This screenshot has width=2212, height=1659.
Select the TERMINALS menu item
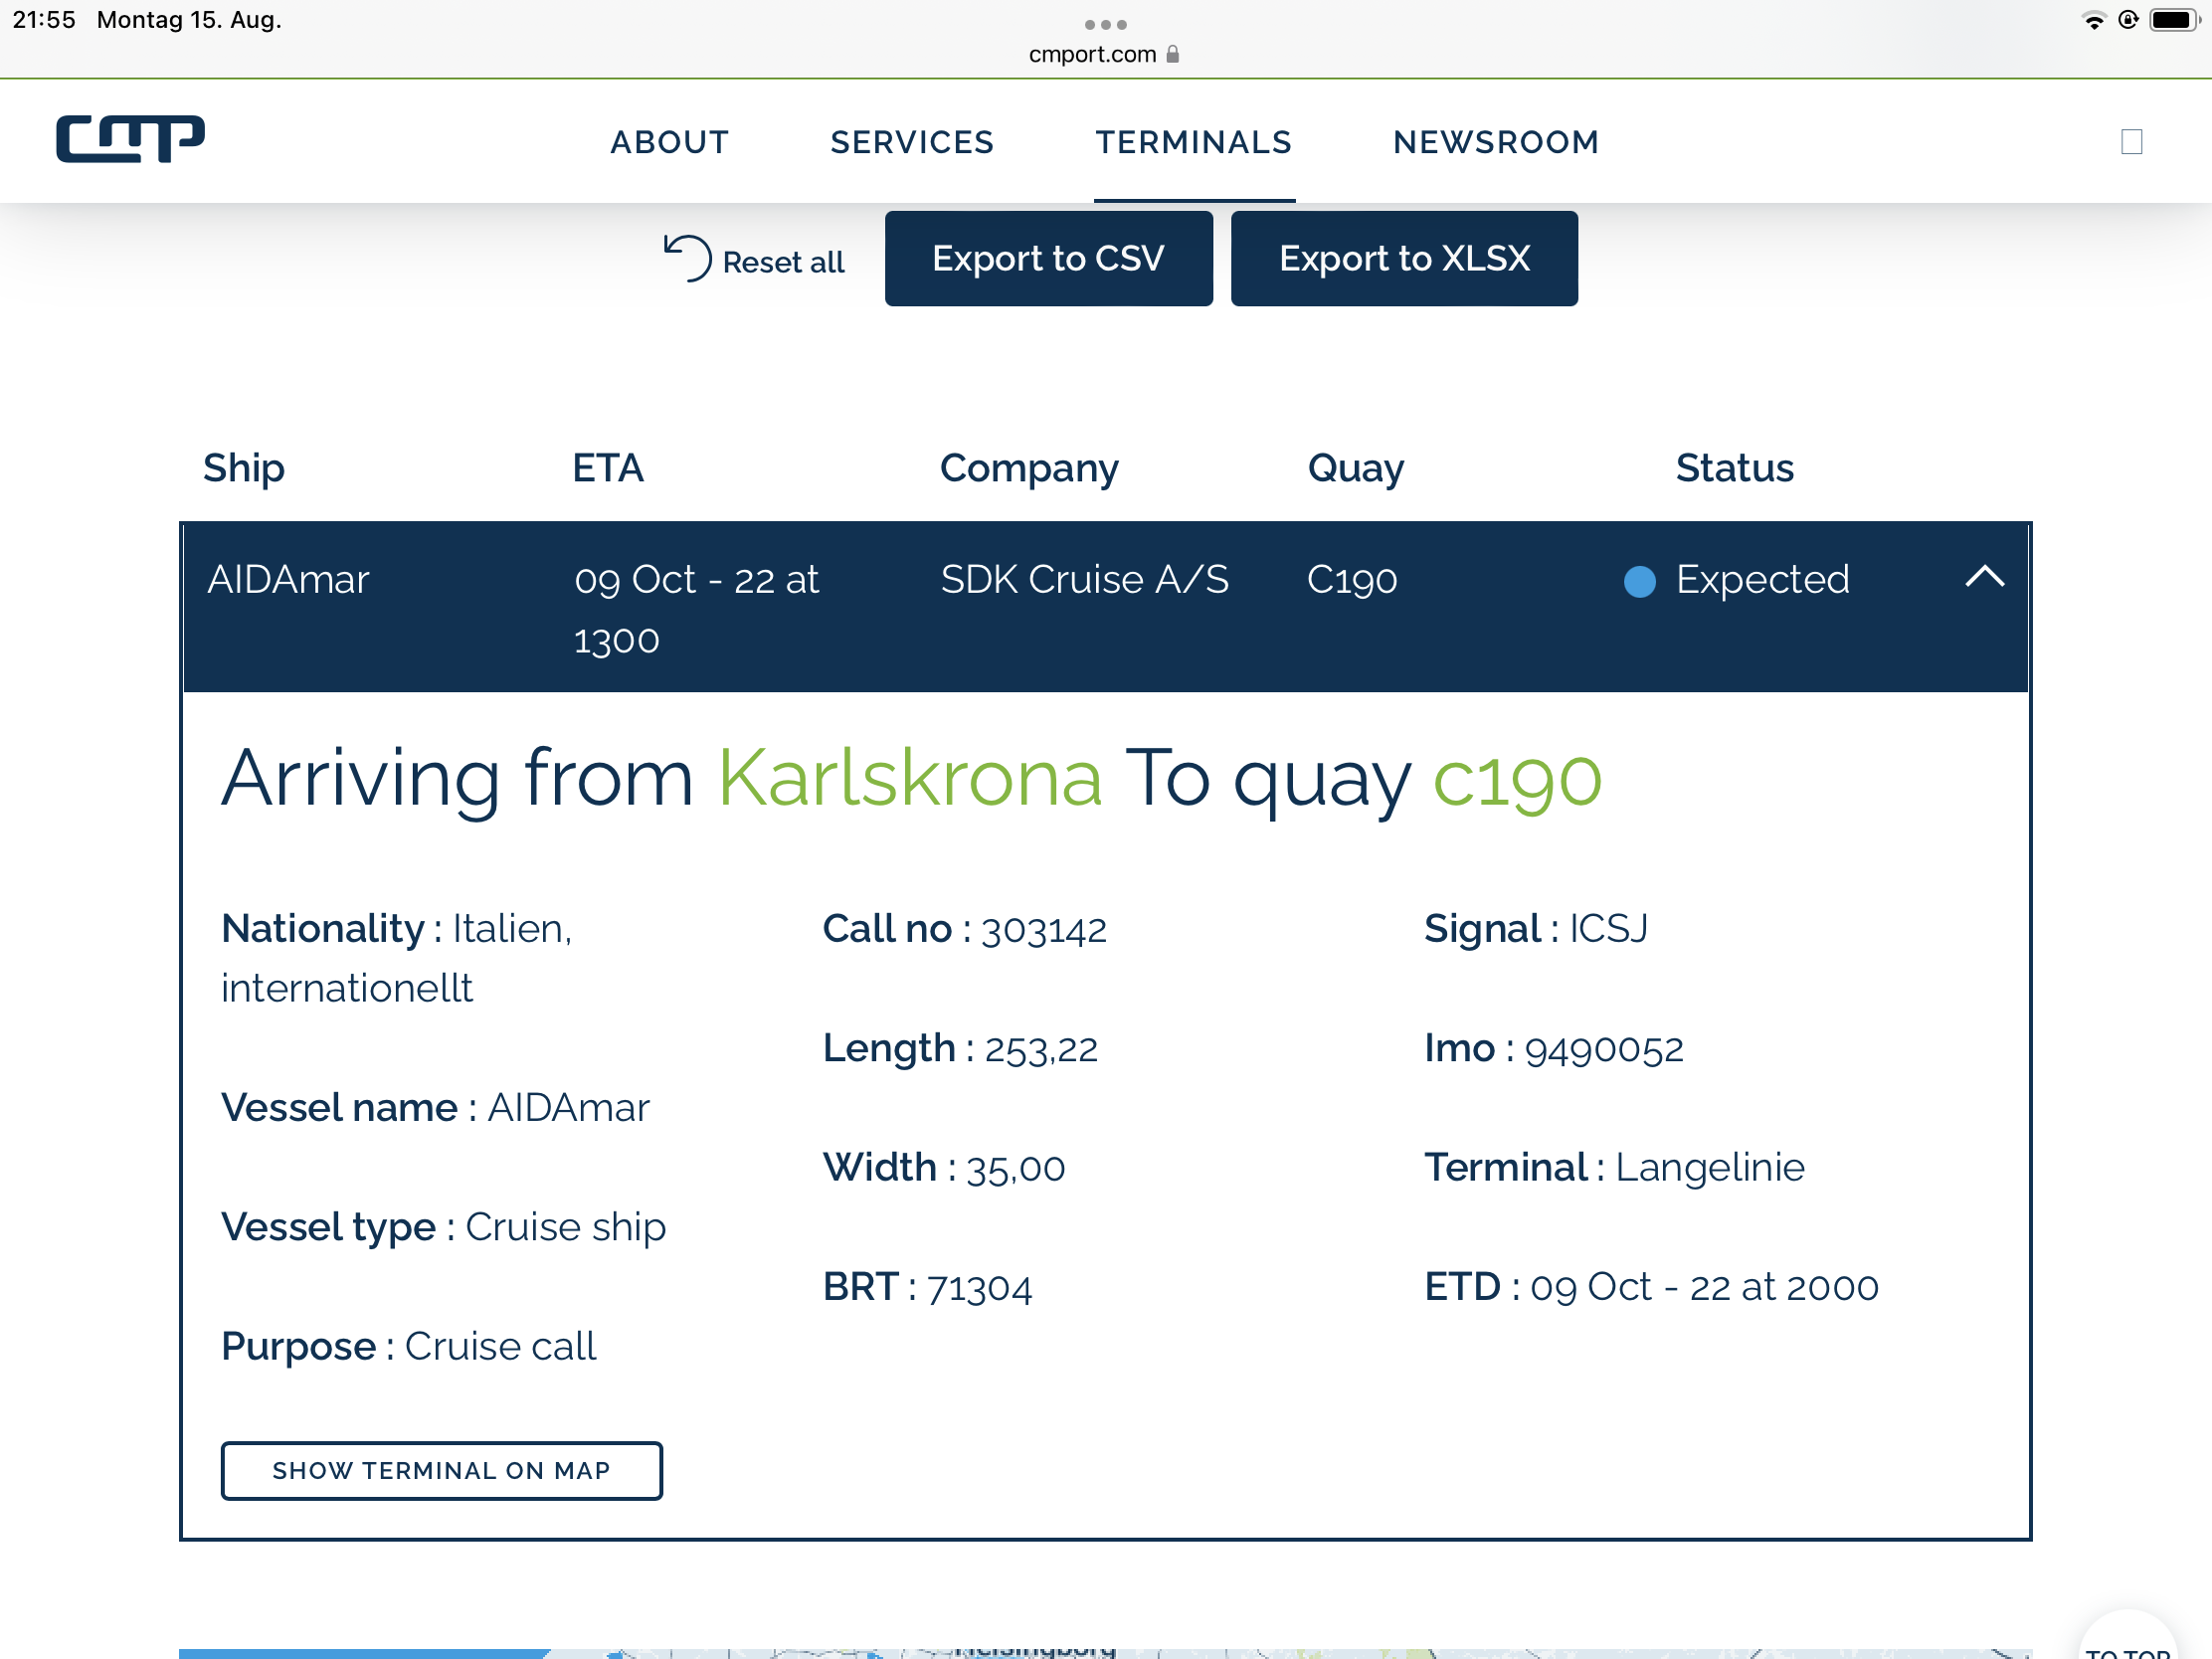1193,142
